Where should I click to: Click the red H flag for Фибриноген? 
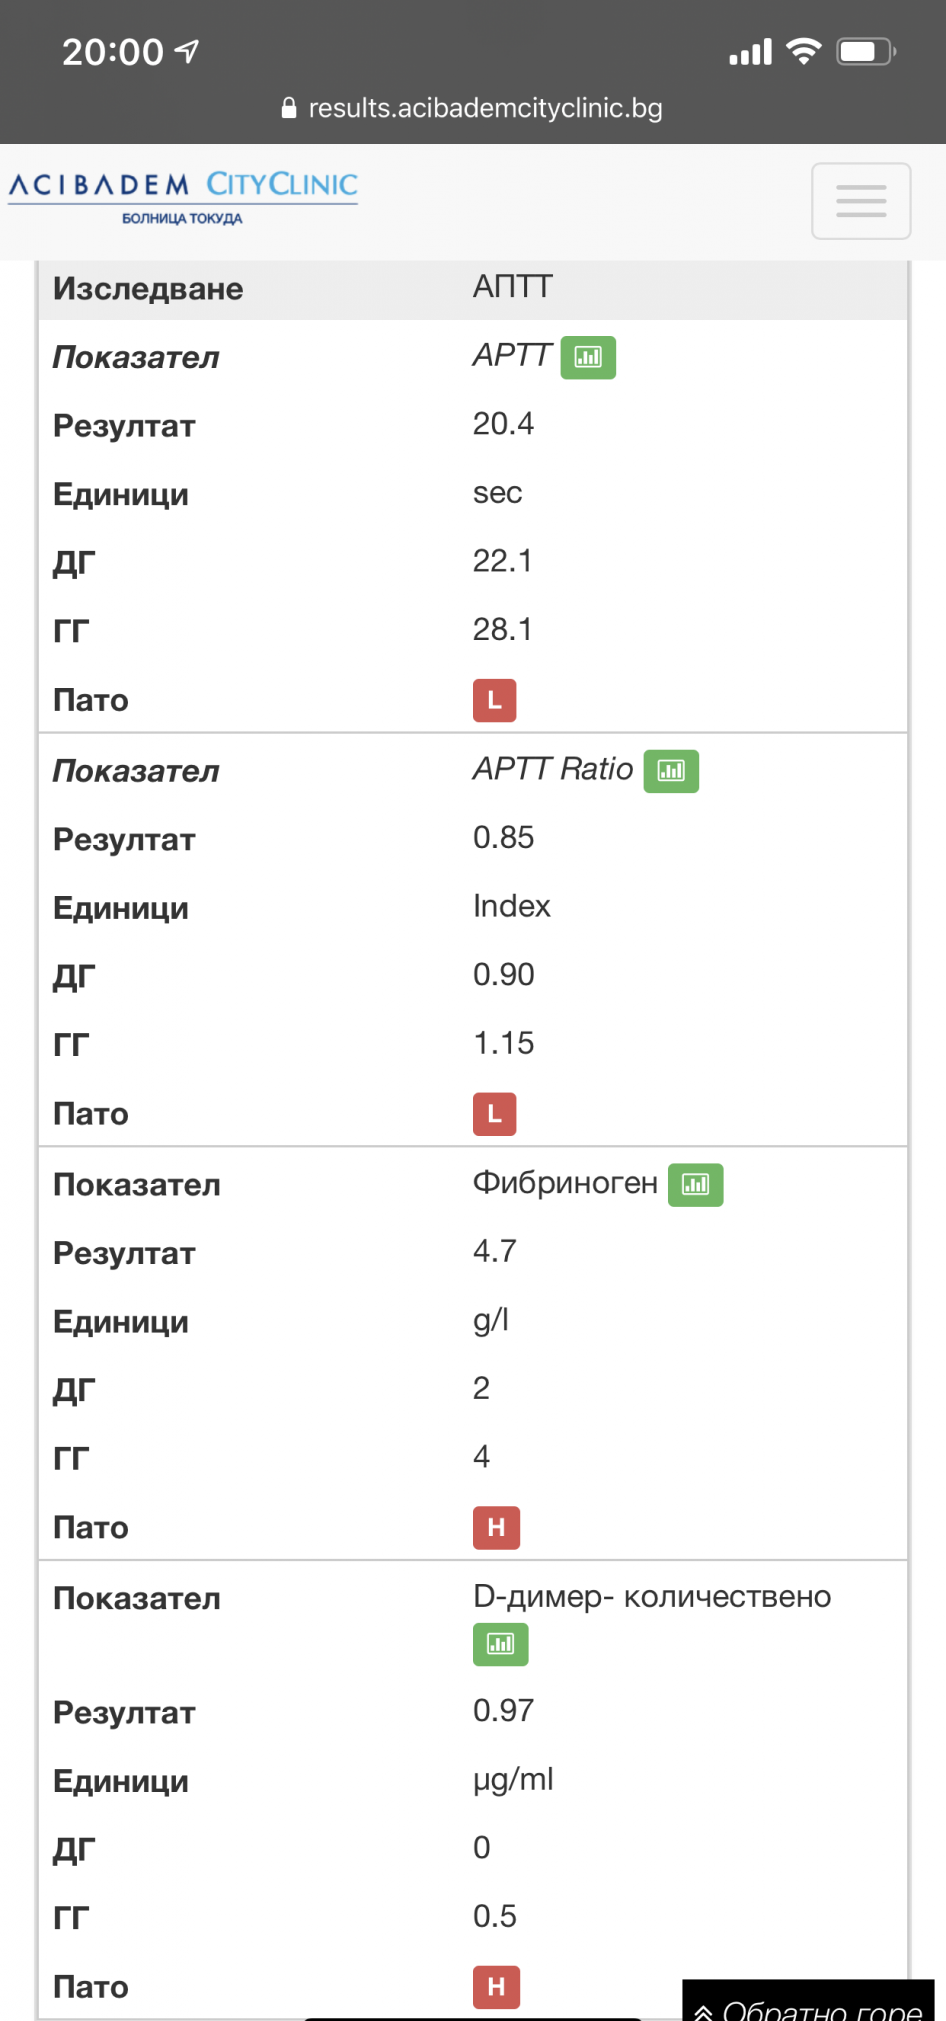[x=496, y=1527]
